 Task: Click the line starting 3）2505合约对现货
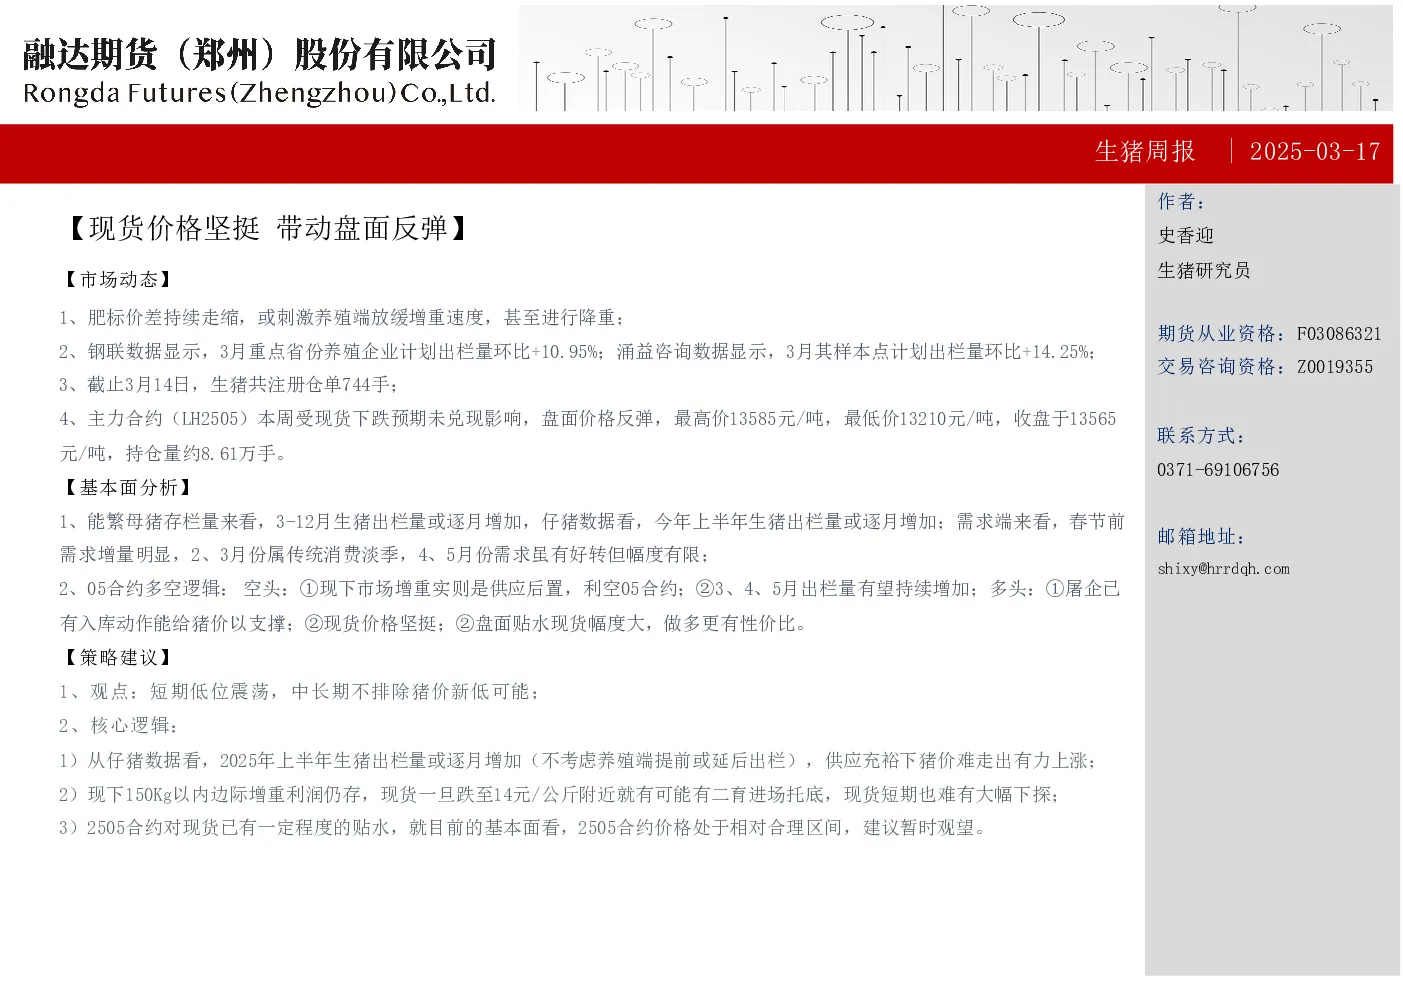(523, 827)
